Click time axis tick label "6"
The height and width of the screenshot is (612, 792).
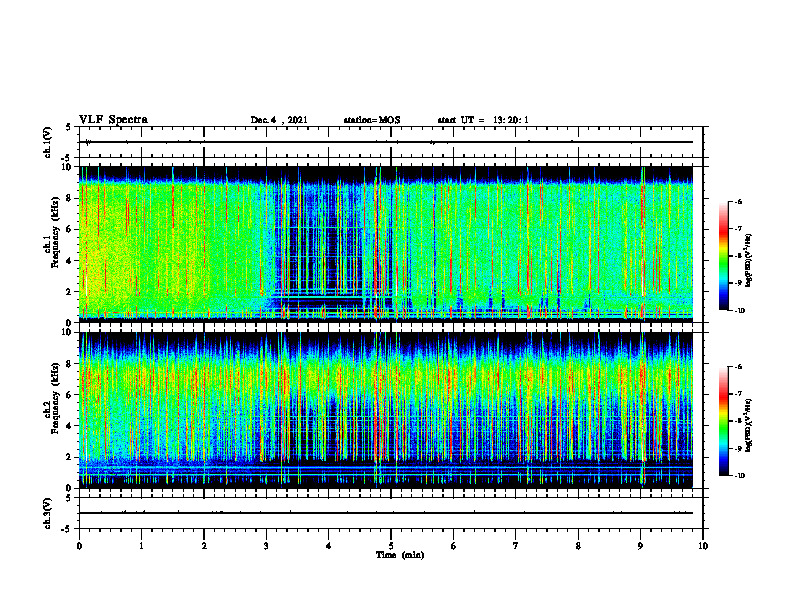454,546
